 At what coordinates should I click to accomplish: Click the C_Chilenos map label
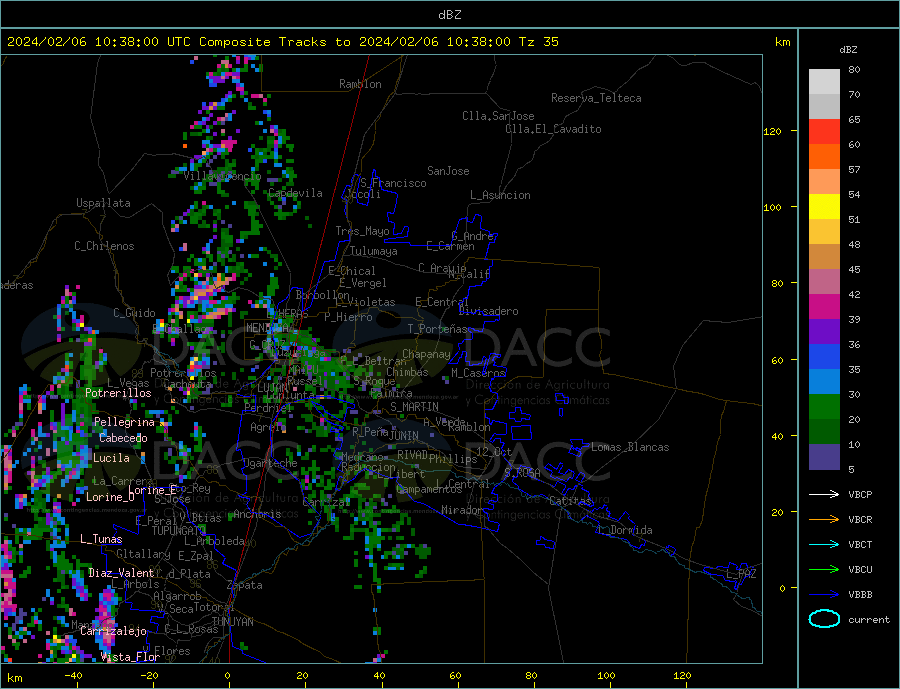(104, 246)
